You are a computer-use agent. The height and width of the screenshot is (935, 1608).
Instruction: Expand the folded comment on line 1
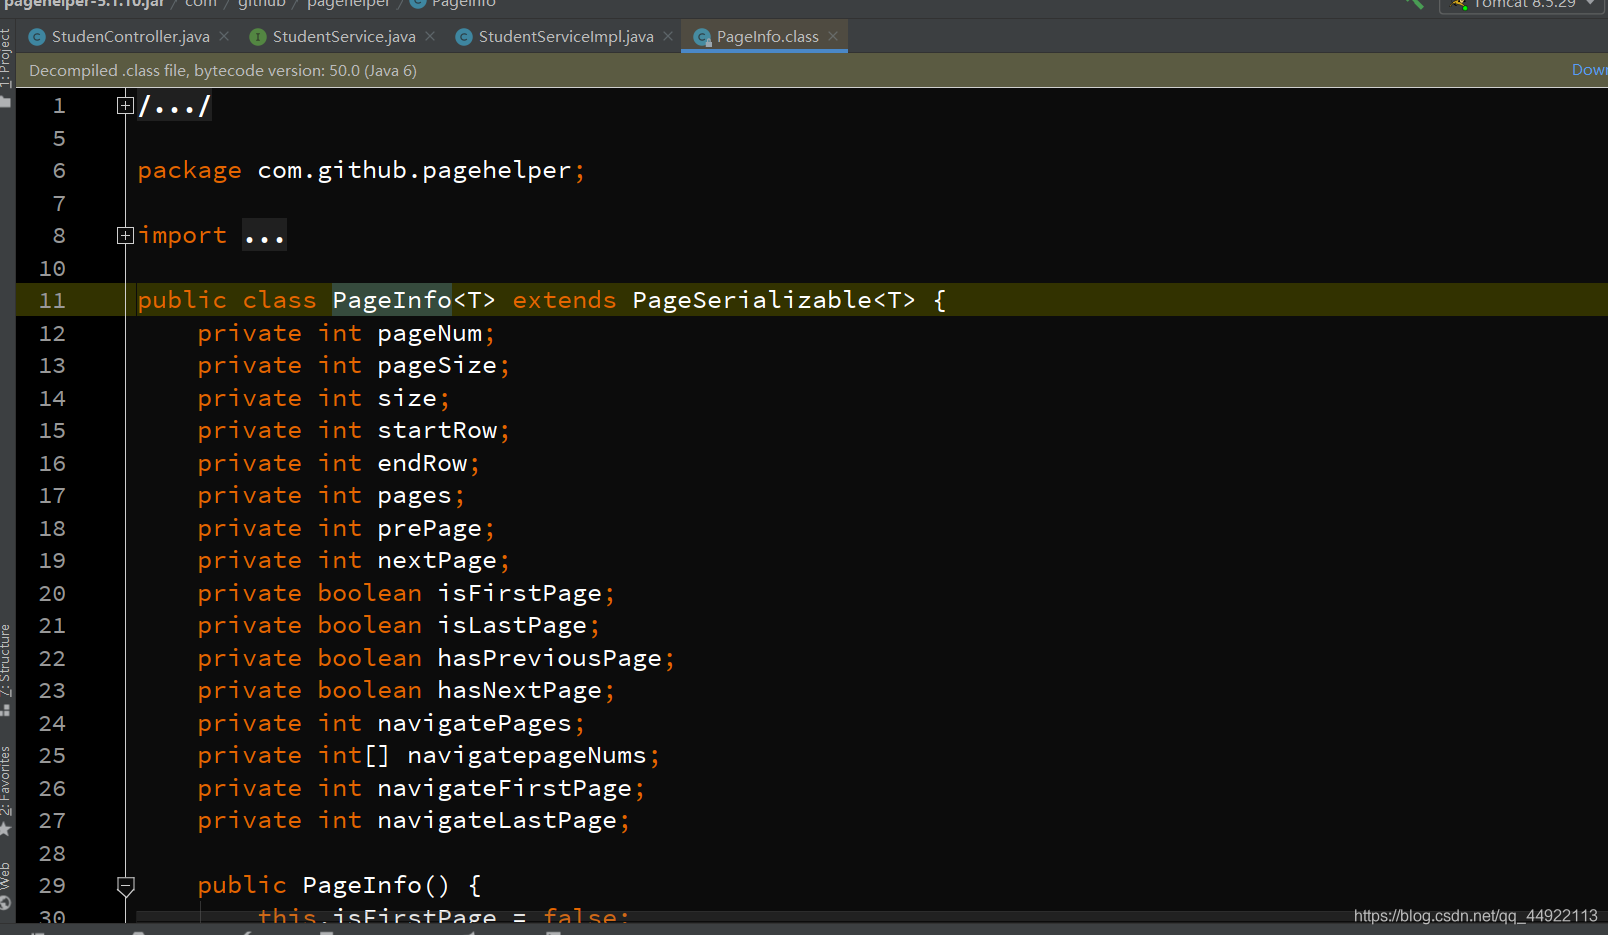(125, 106)
